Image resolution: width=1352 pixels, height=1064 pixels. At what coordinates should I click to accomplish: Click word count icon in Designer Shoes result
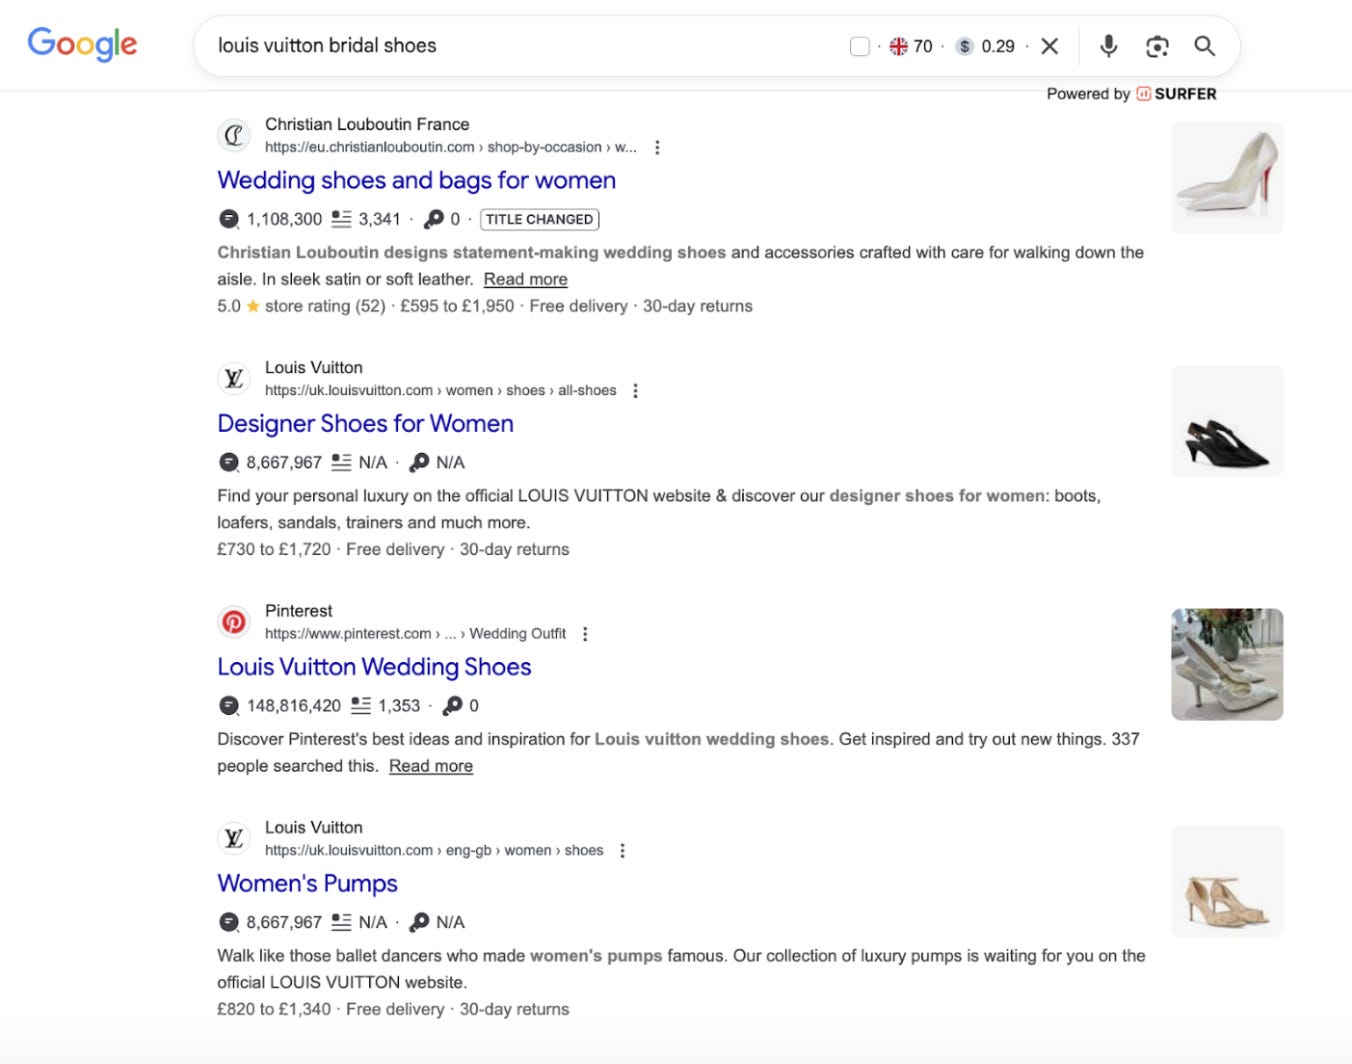point(341,462)
